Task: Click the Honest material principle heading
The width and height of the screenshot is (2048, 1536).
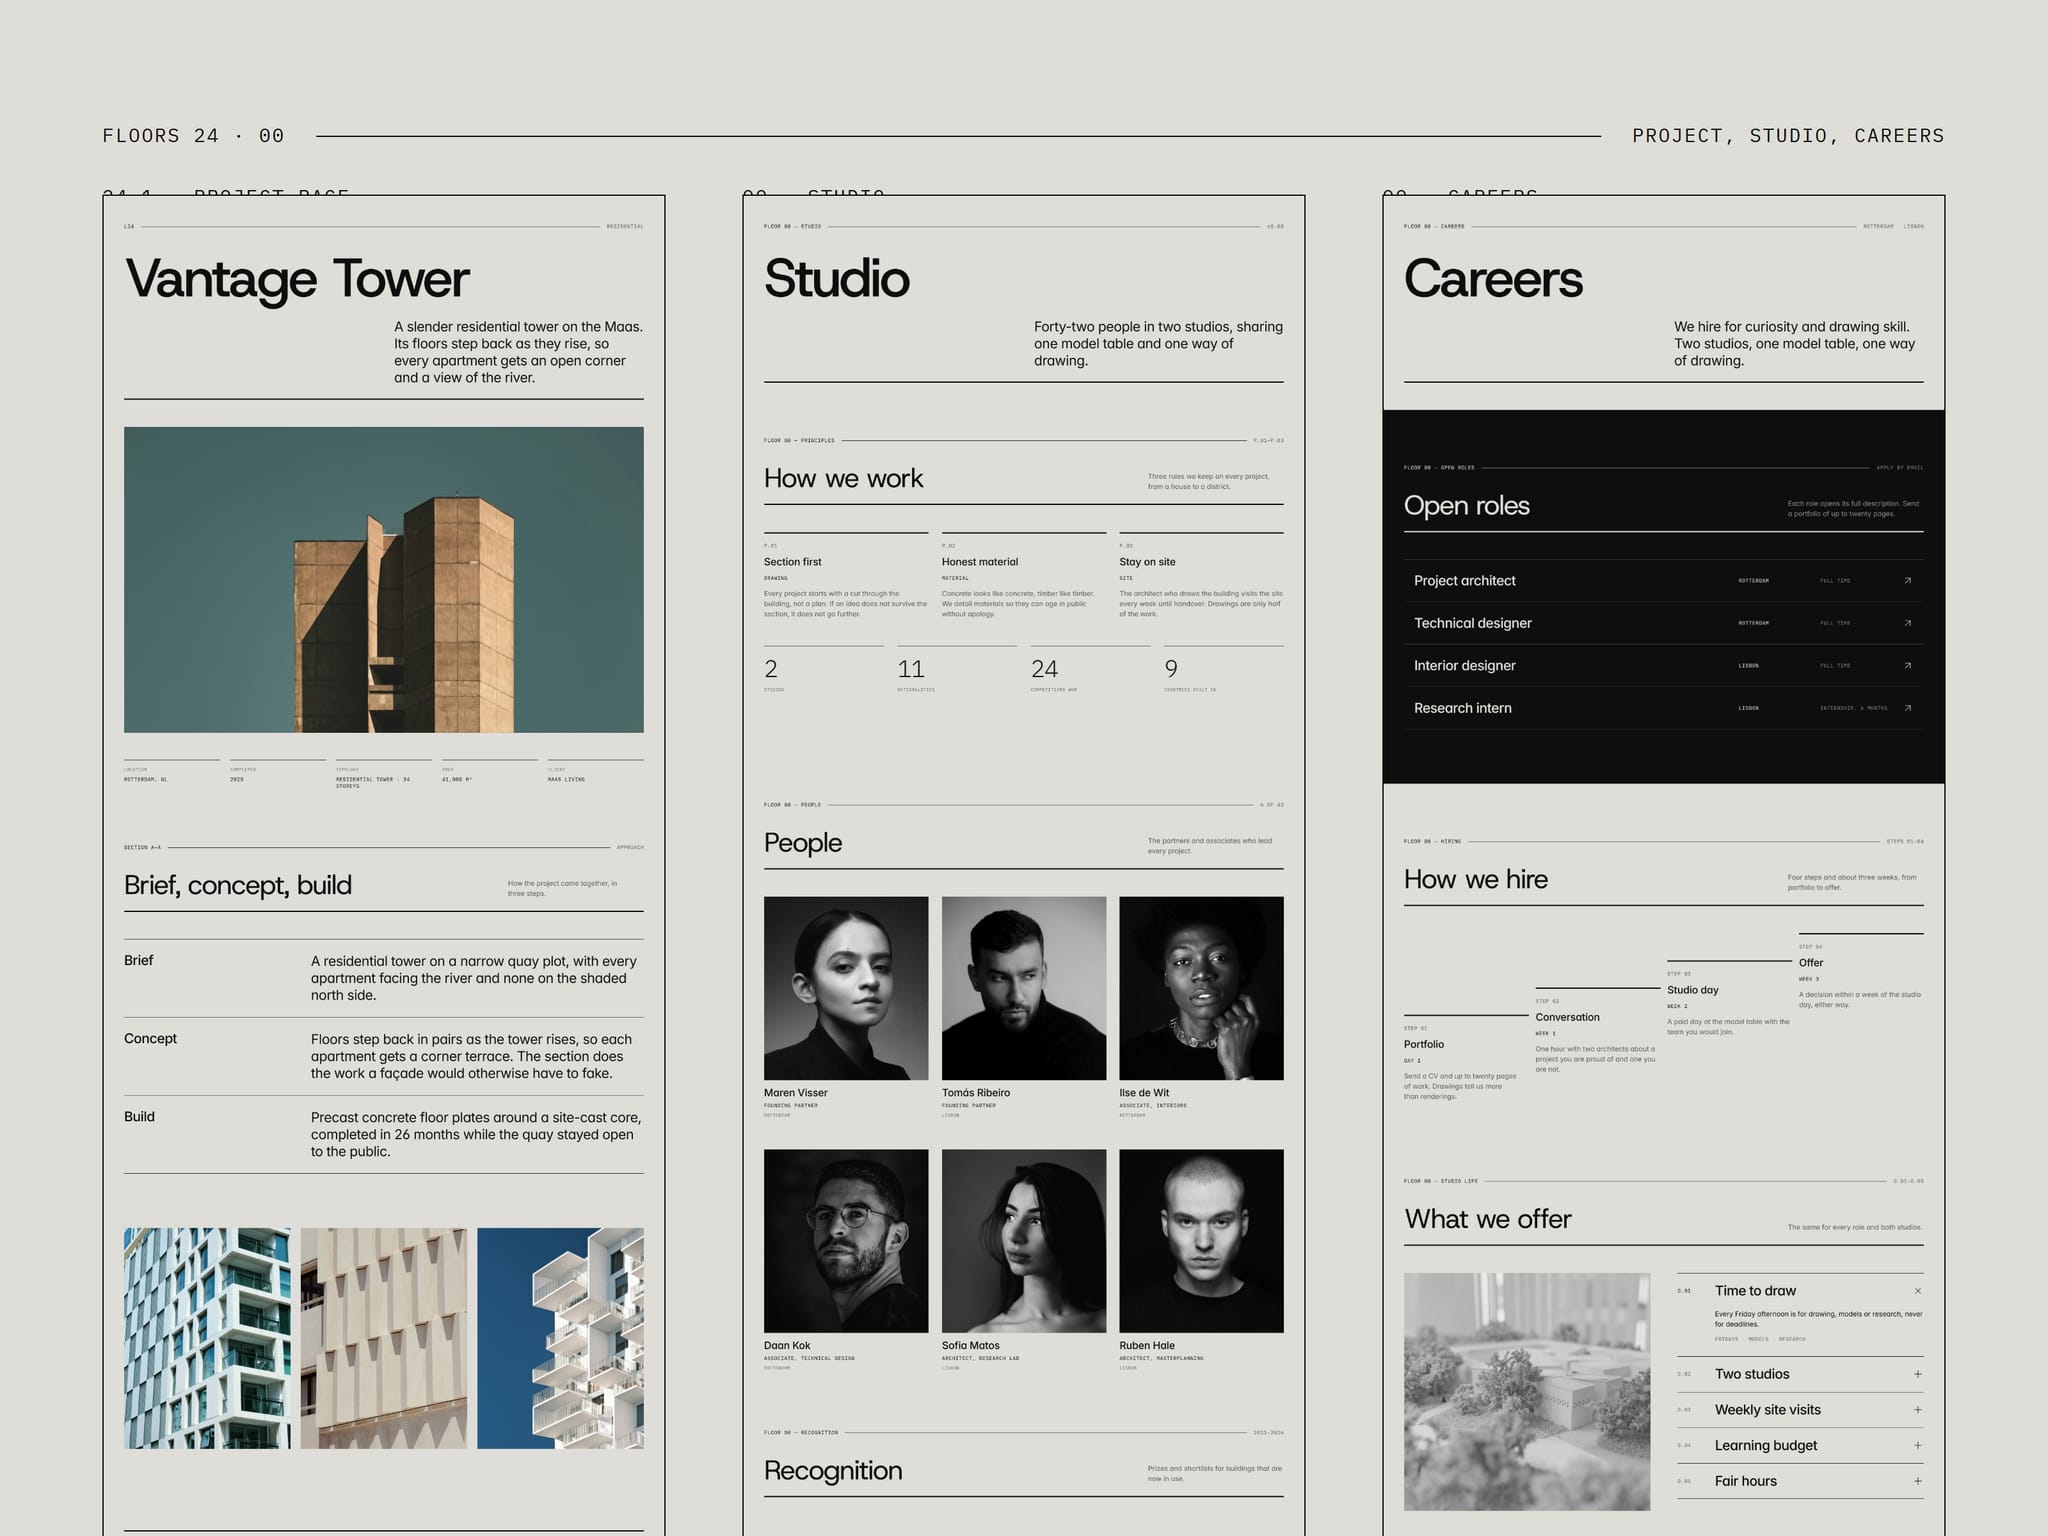Action: pyautogui.click(x=980, y=562)
